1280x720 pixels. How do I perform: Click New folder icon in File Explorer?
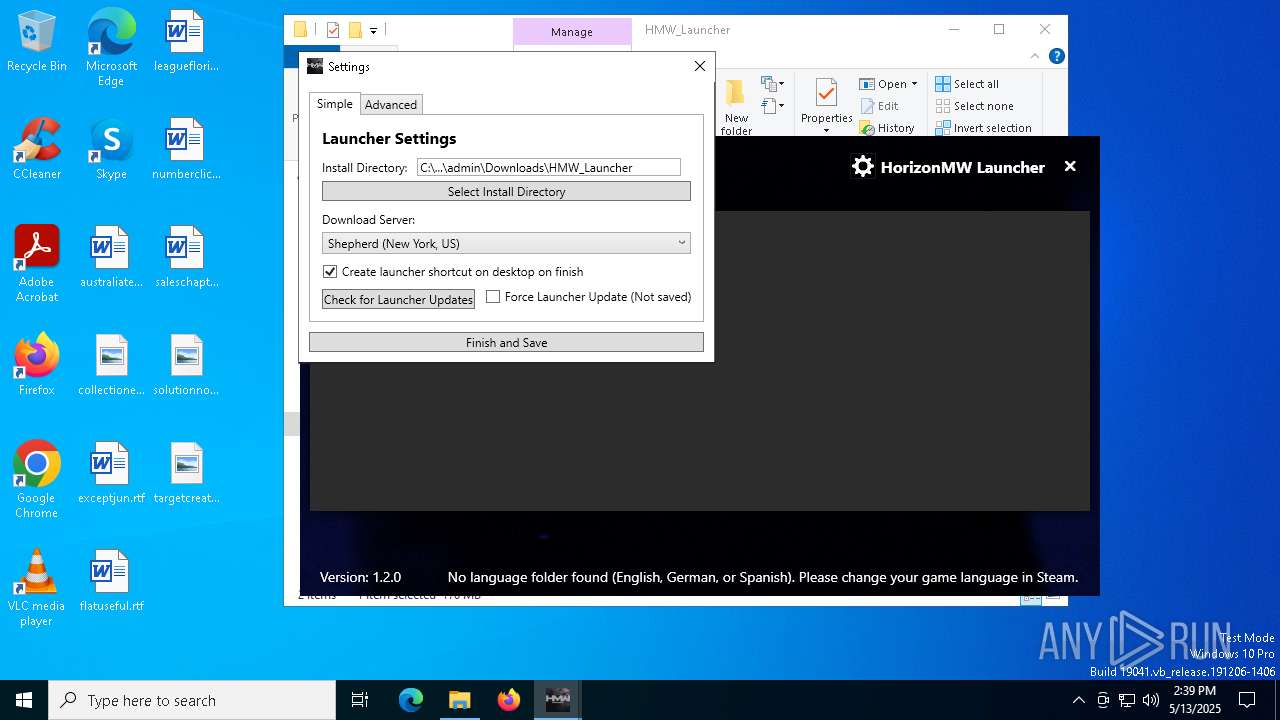point(736,108)
